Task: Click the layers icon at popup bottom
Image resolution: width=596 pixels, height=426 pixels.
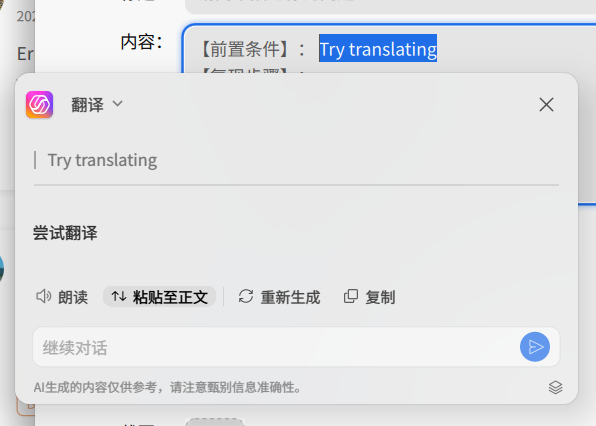Action: click(x=555, y=388)
